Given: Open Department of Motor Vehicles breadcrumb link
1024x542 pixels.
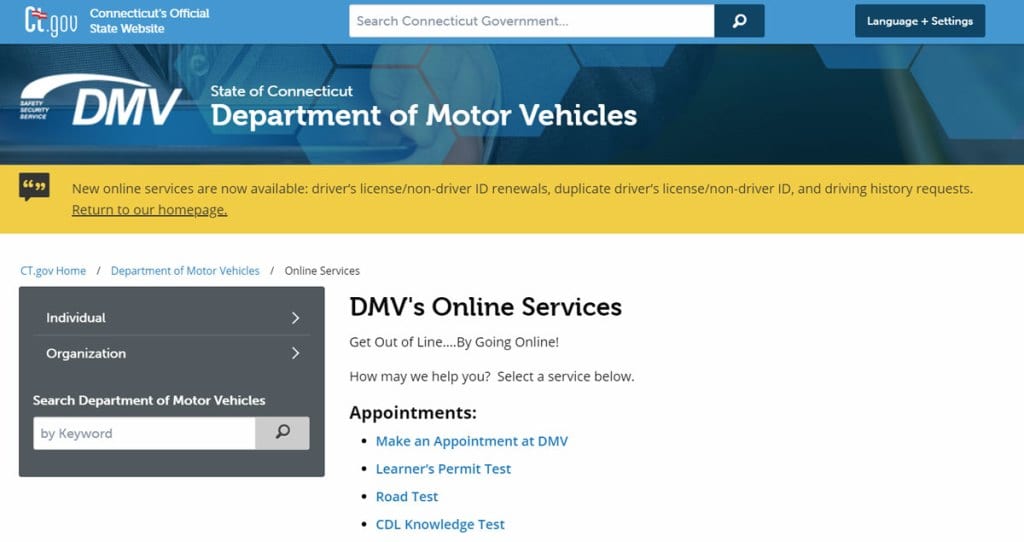Looking at the screenshot, I should click(x=185, y=271).
